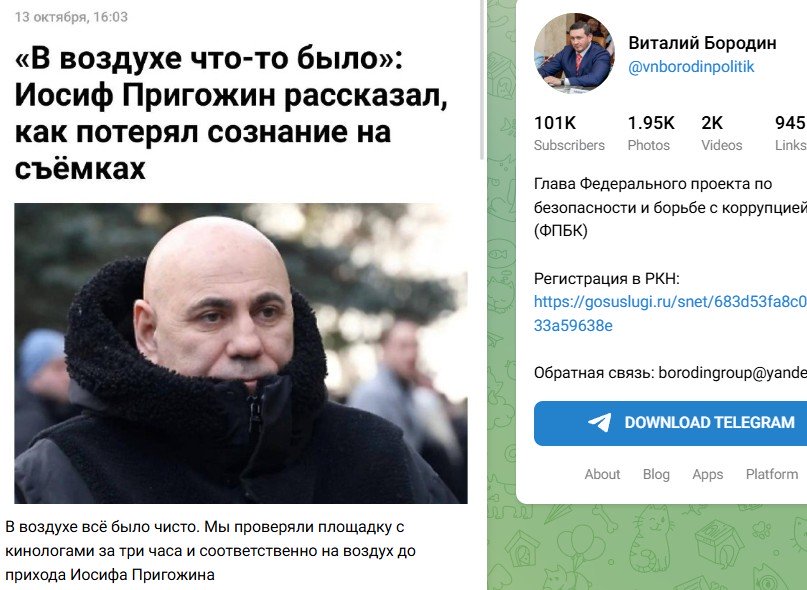The width and height of the screenshot is (807, 590).
Task: Click the article date 13 октября, 16:03
Action: coord(71,17)
